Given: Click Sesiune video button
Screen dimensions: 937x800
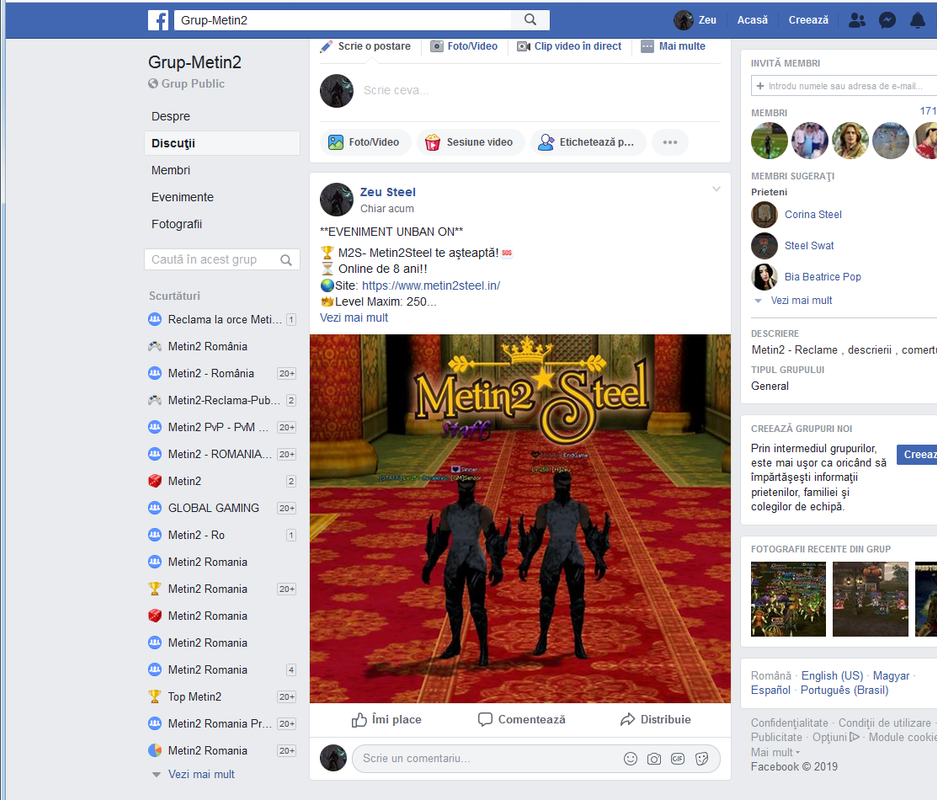Looking at the screenshot, I should (x=470, y=142).
